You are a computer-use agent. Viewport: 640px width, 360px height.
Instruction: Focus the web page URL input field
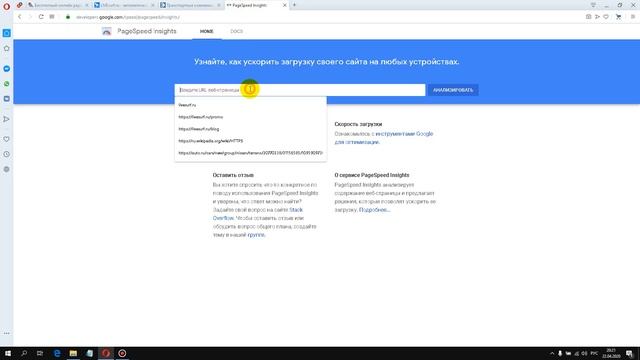pos(300,90)
